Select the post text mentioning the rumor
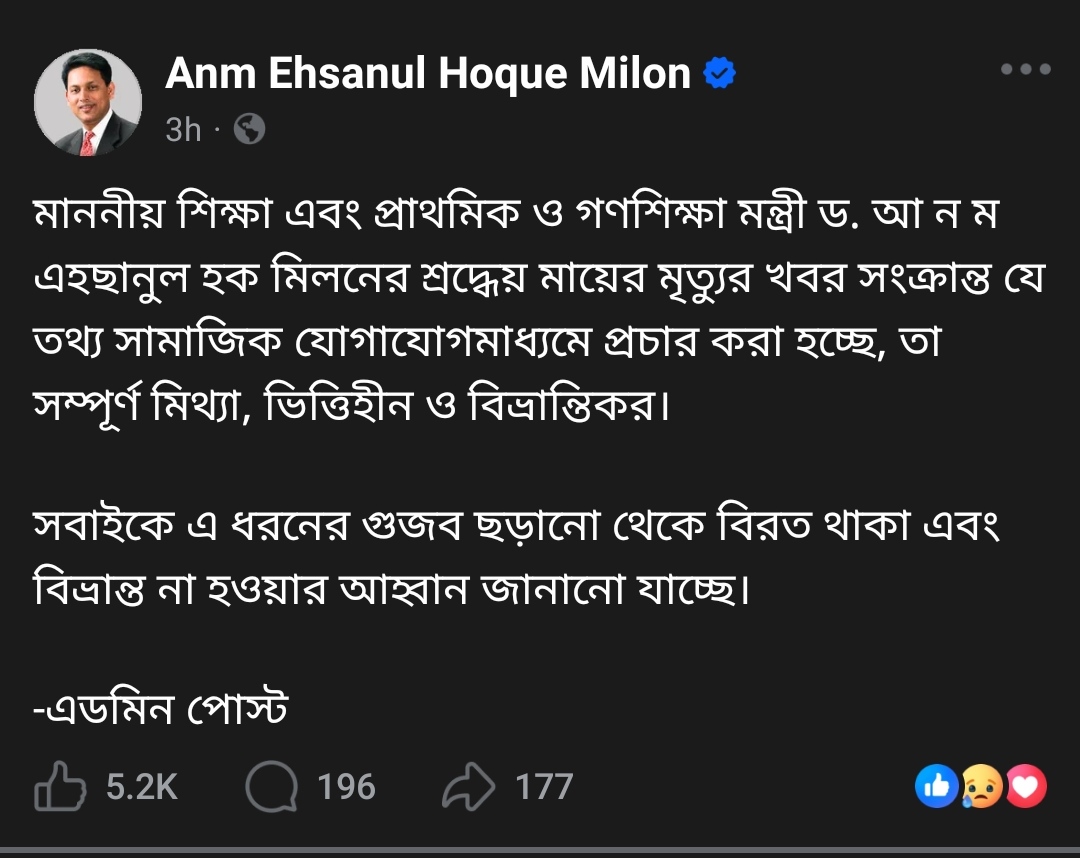This screenshot has width=1080, height=858. 500,300
